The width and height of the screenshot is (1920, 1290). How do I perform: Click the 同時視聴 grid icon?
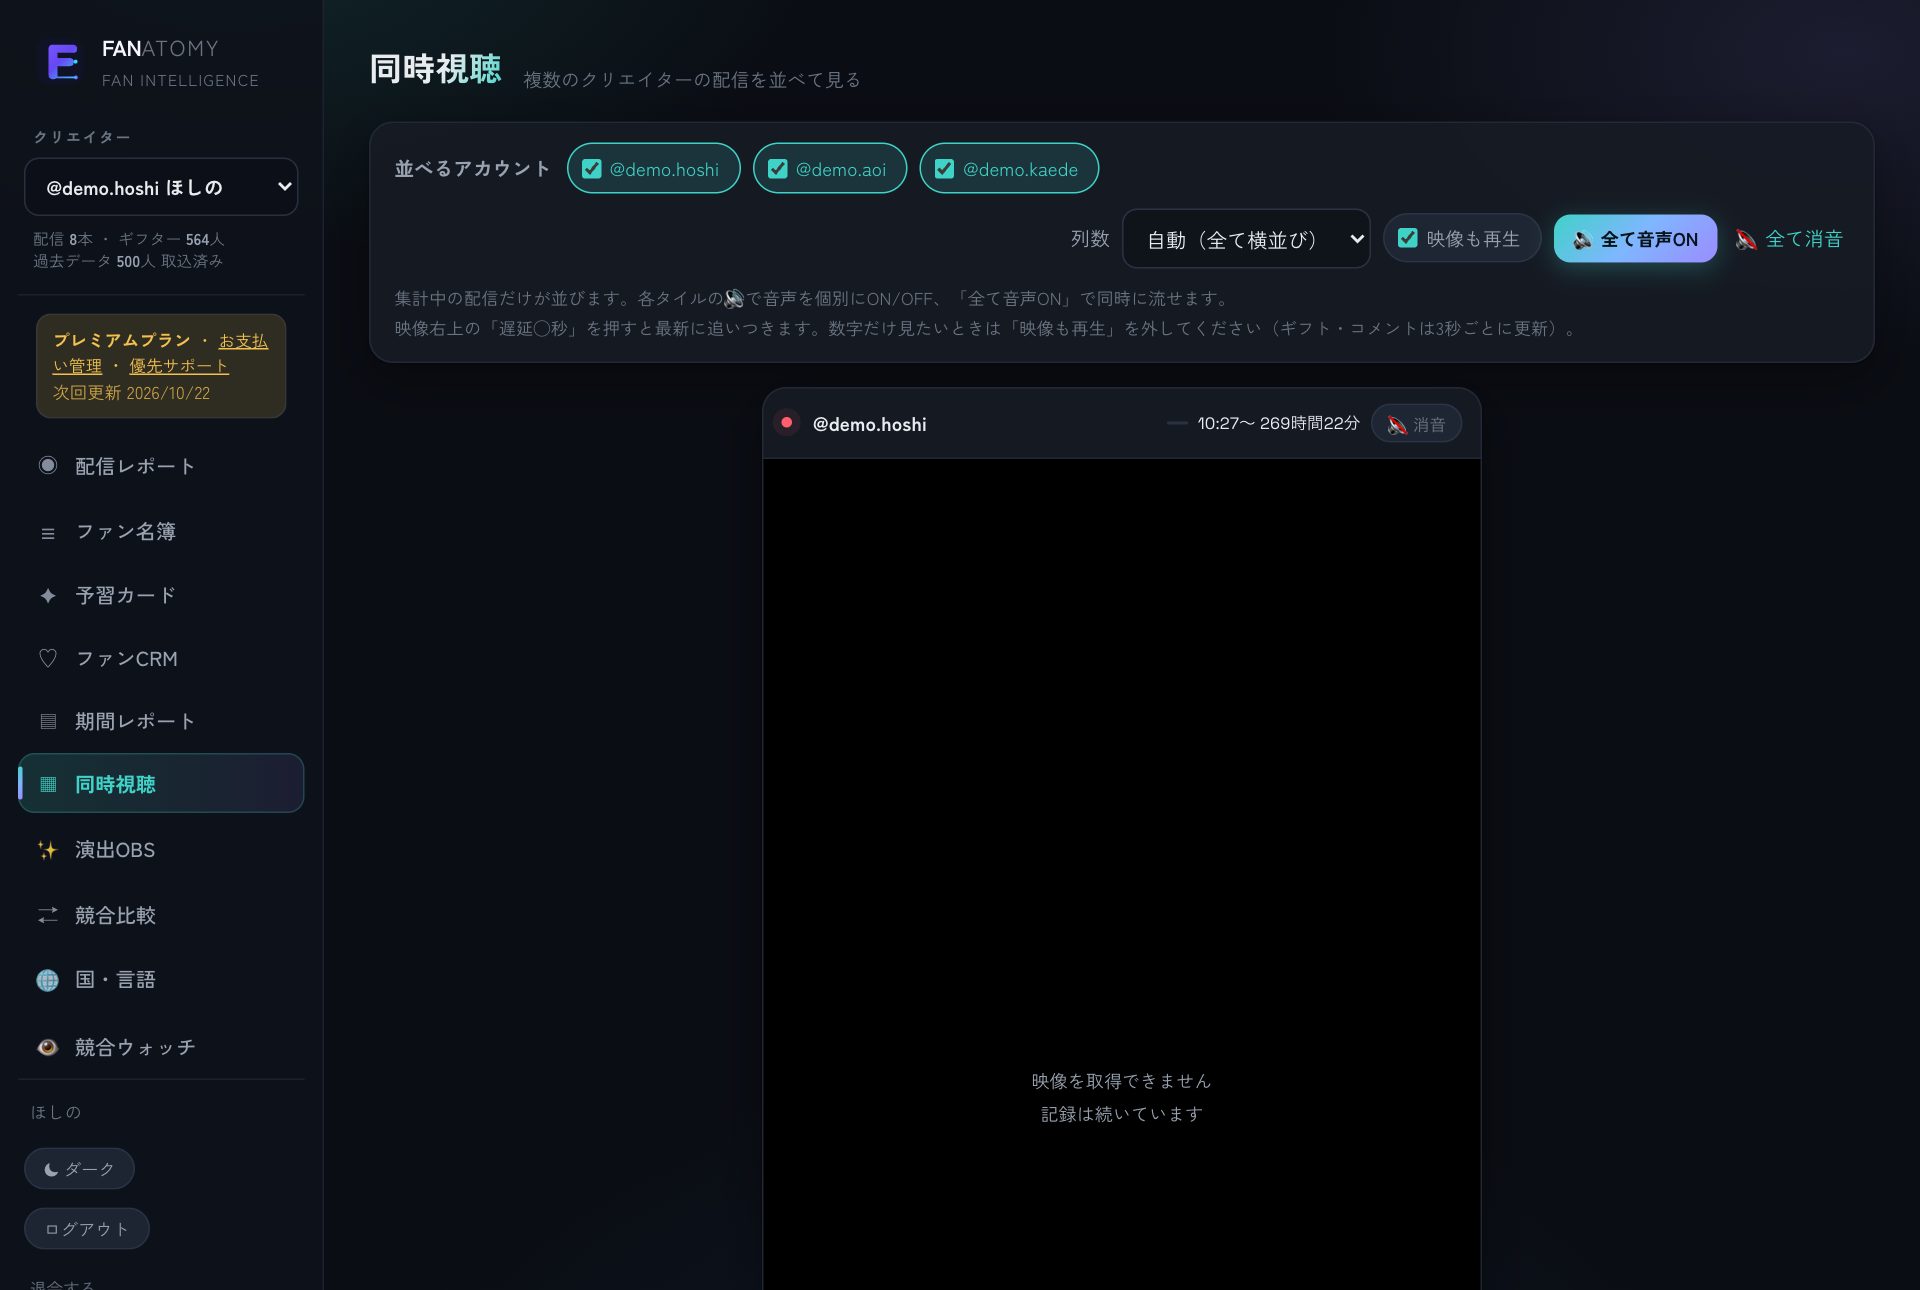click(48, 785)
